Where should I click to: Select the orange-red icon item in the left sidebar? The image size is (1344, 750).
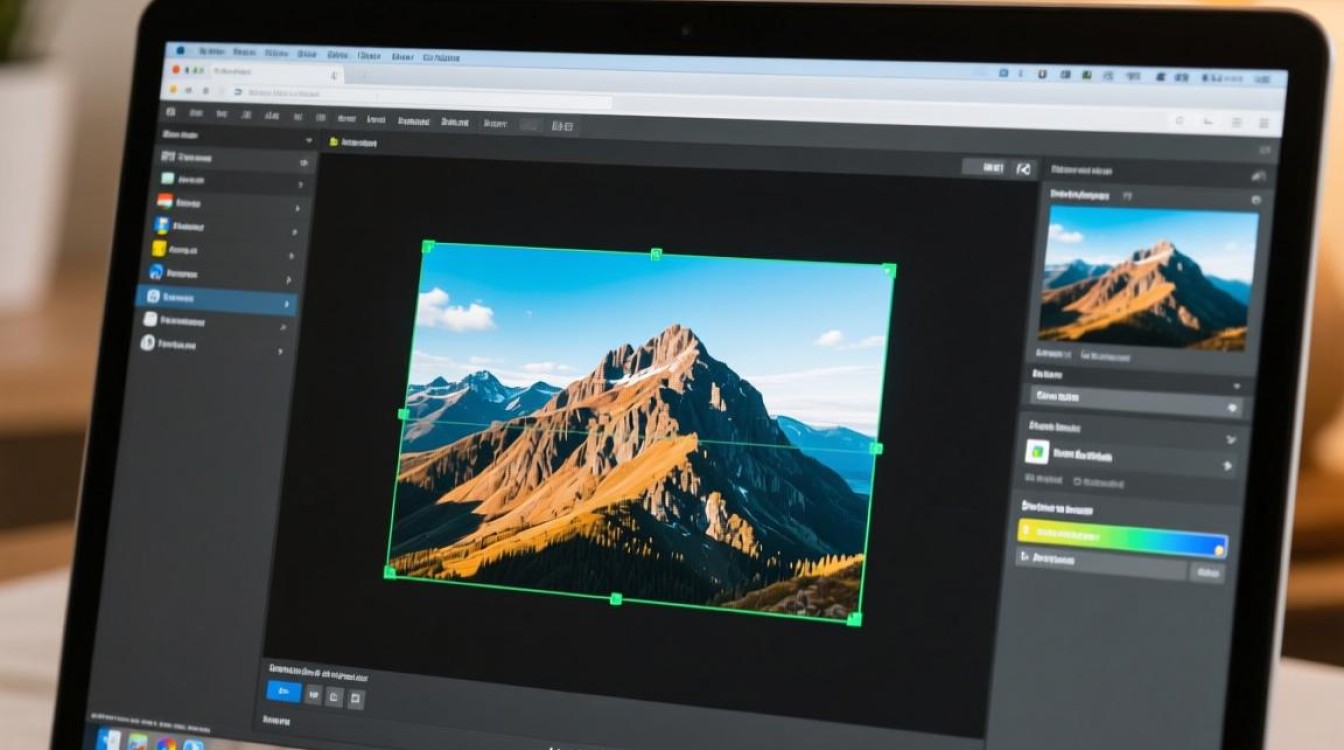(165, 201)
